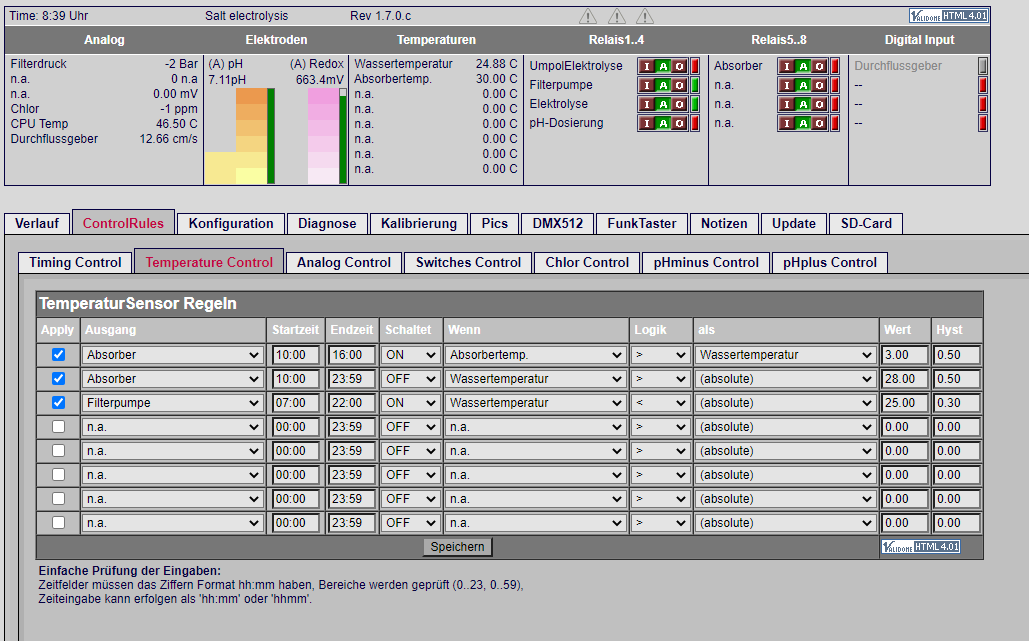Uncheck Apply for Absorber ON rule
The height and width of the screenshot is (641, 1029).
pos(58,354)
